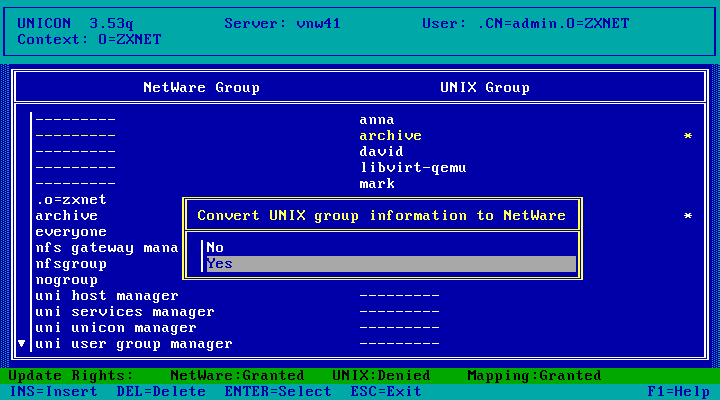720x400 pixels.
Task: Select the anna UNIX group
Action: [x=377, y=120]
